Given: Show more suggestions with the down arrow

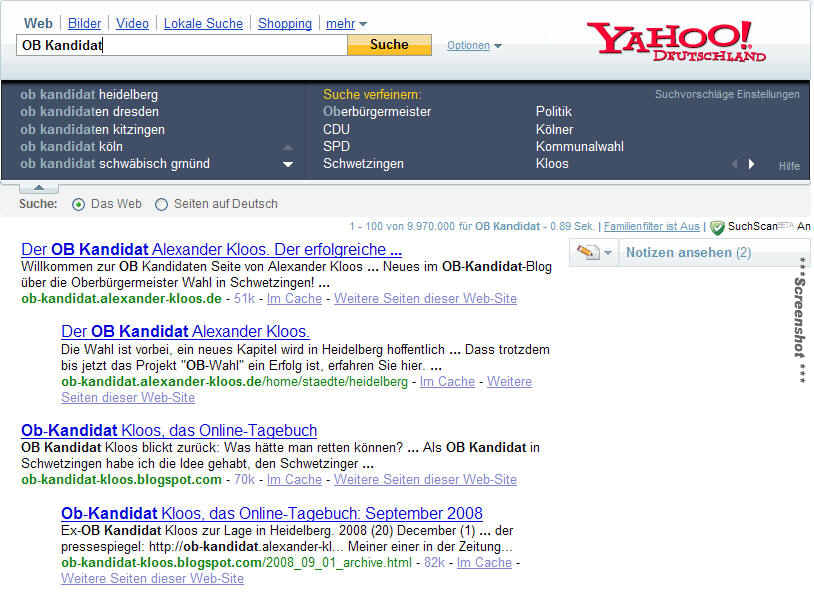Looking at the screenshot, I should point(288,164).
